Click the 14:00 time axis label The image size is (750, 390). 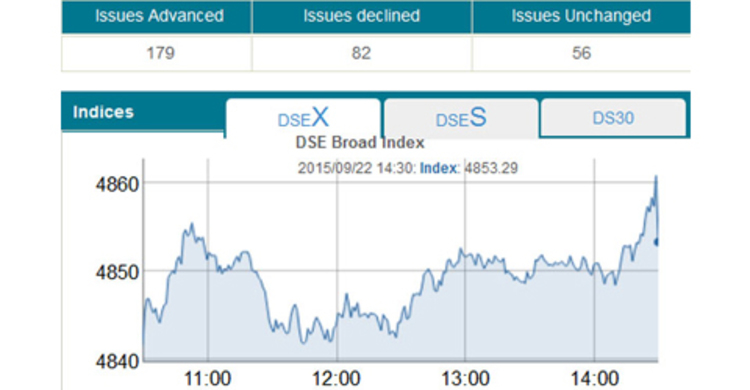(595, 379)
